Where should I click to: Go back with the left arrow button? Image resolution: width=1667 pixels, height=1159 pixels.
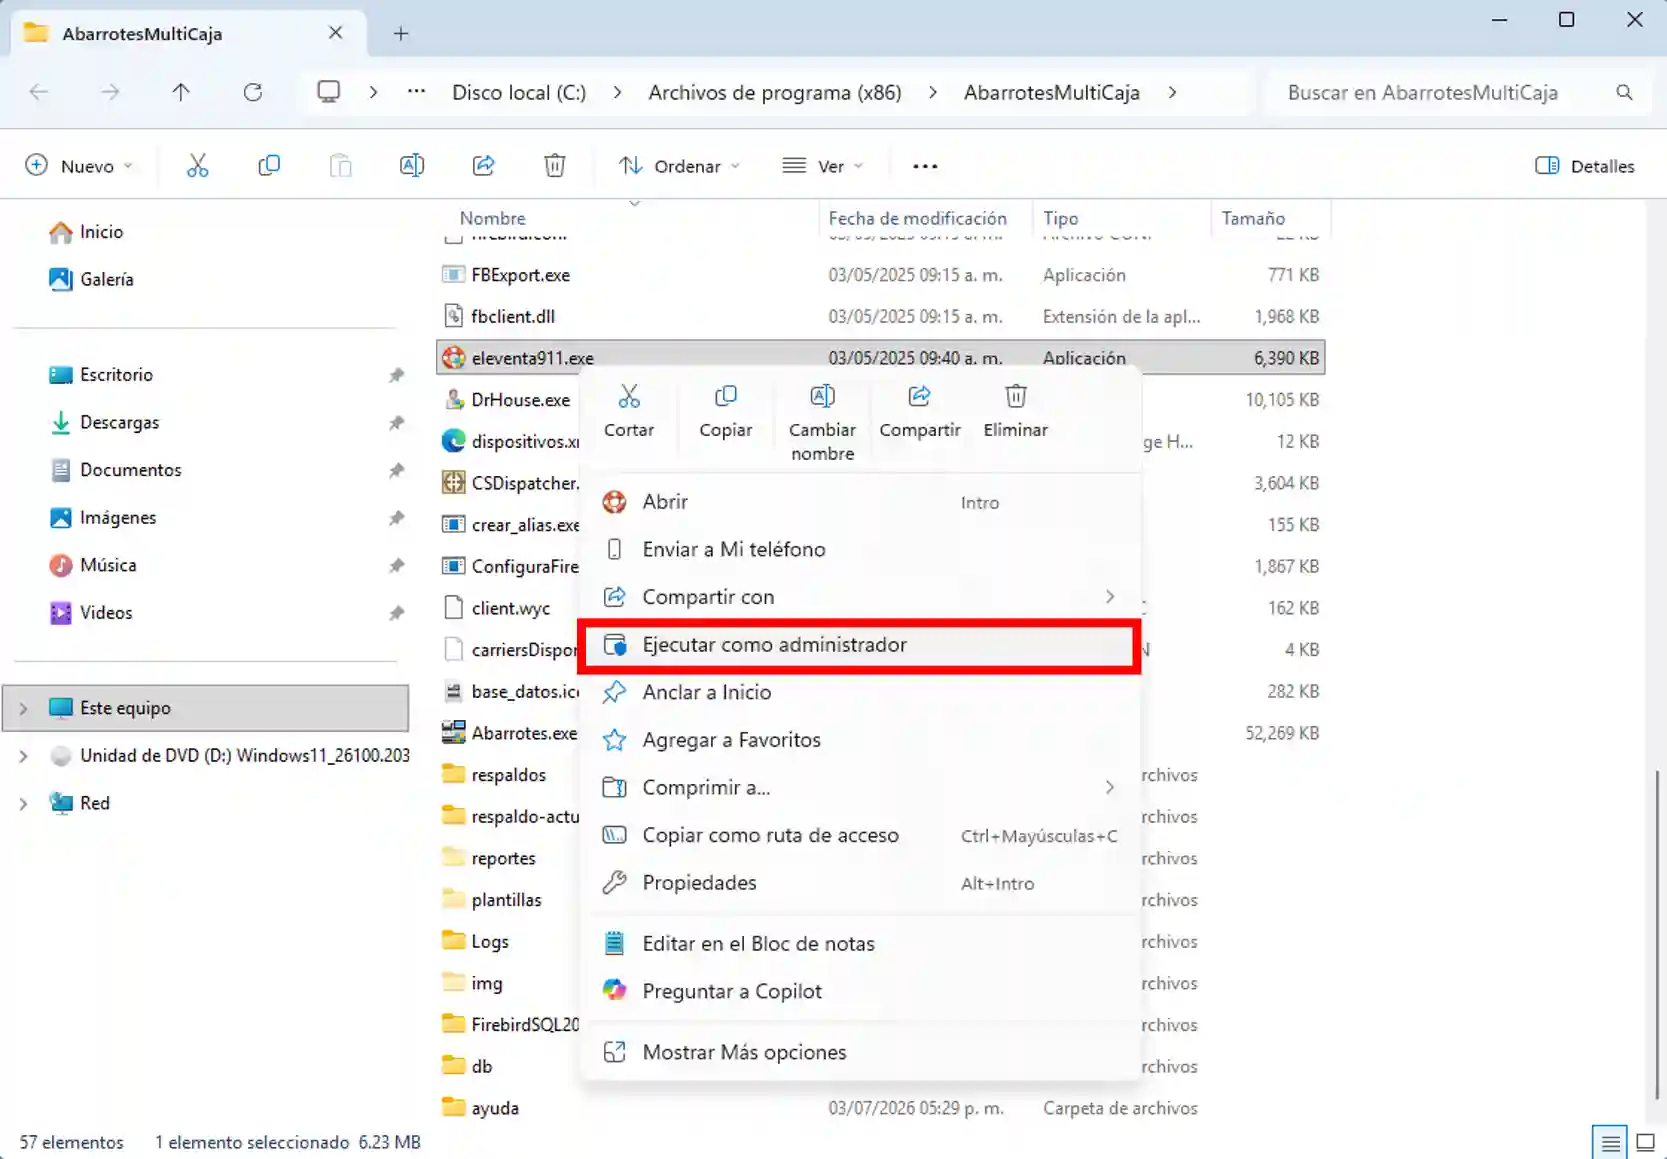click(39, 92)
